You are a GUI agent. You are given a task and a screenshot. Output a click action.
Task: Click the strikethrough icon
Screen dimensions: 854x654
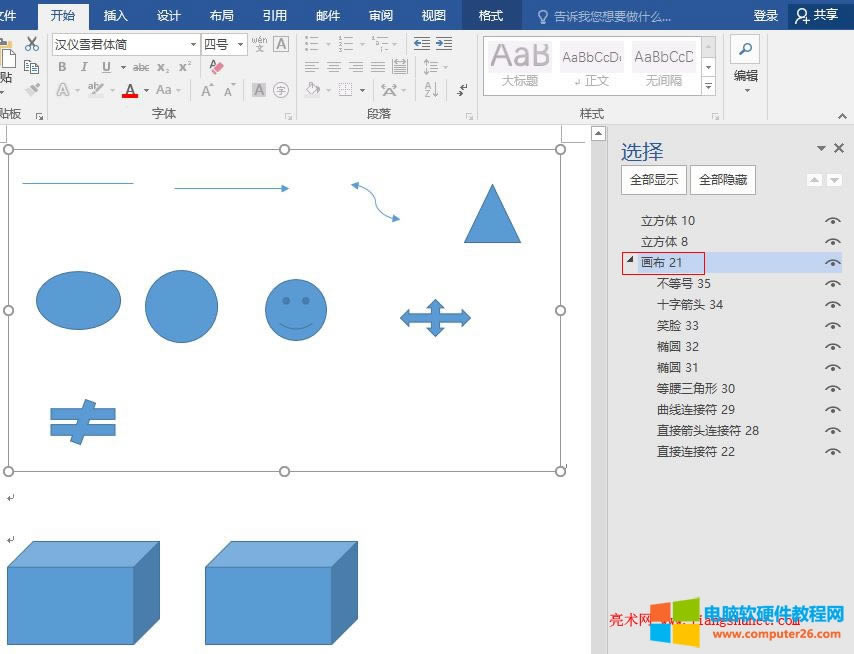click(142, 67)
